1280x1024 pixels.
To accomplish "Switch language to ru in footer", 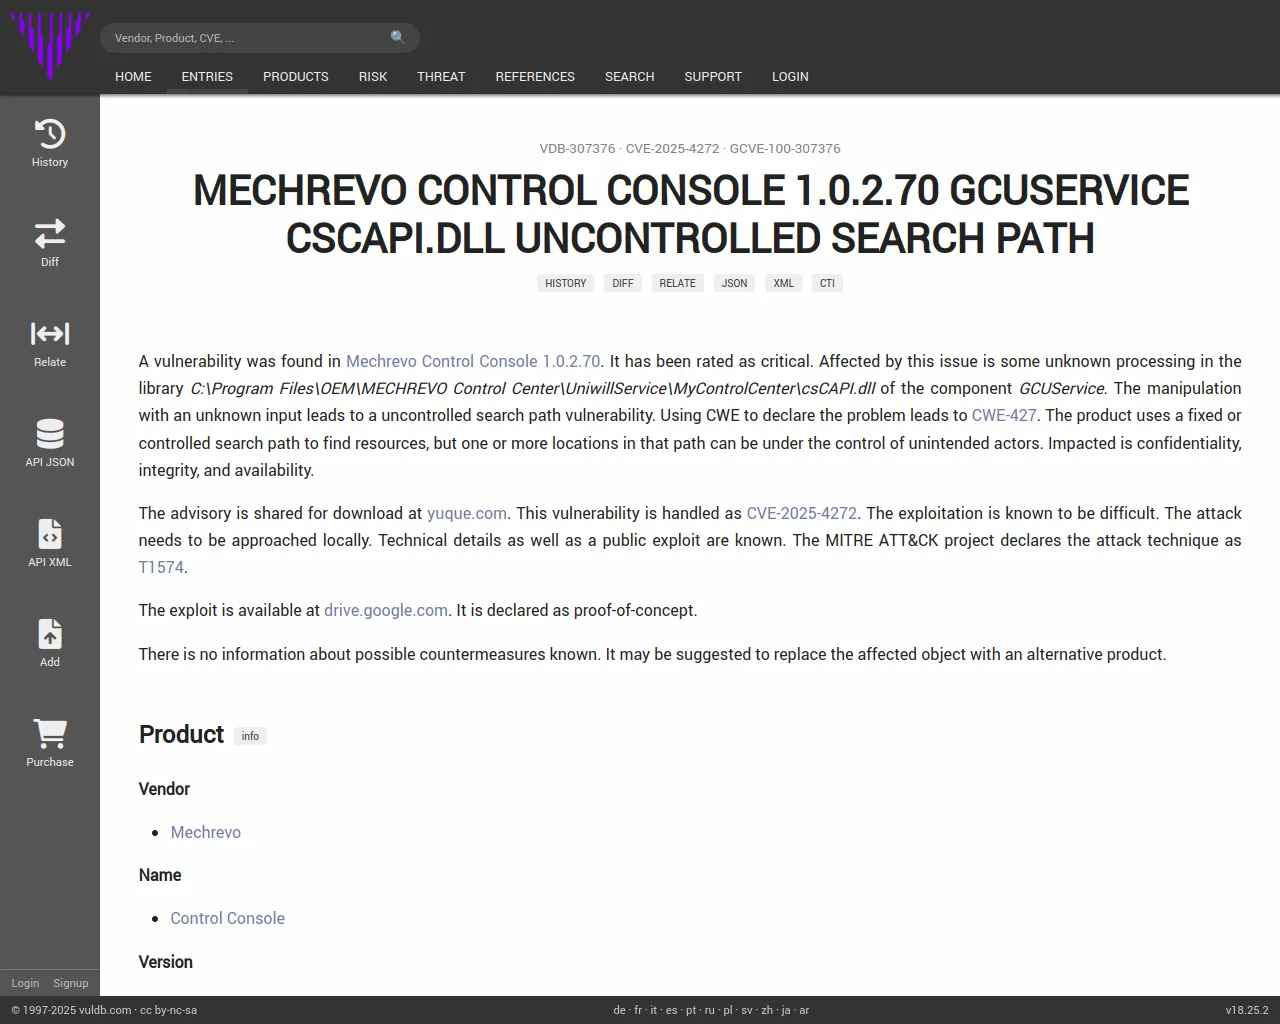I will tap(710, 1010).
